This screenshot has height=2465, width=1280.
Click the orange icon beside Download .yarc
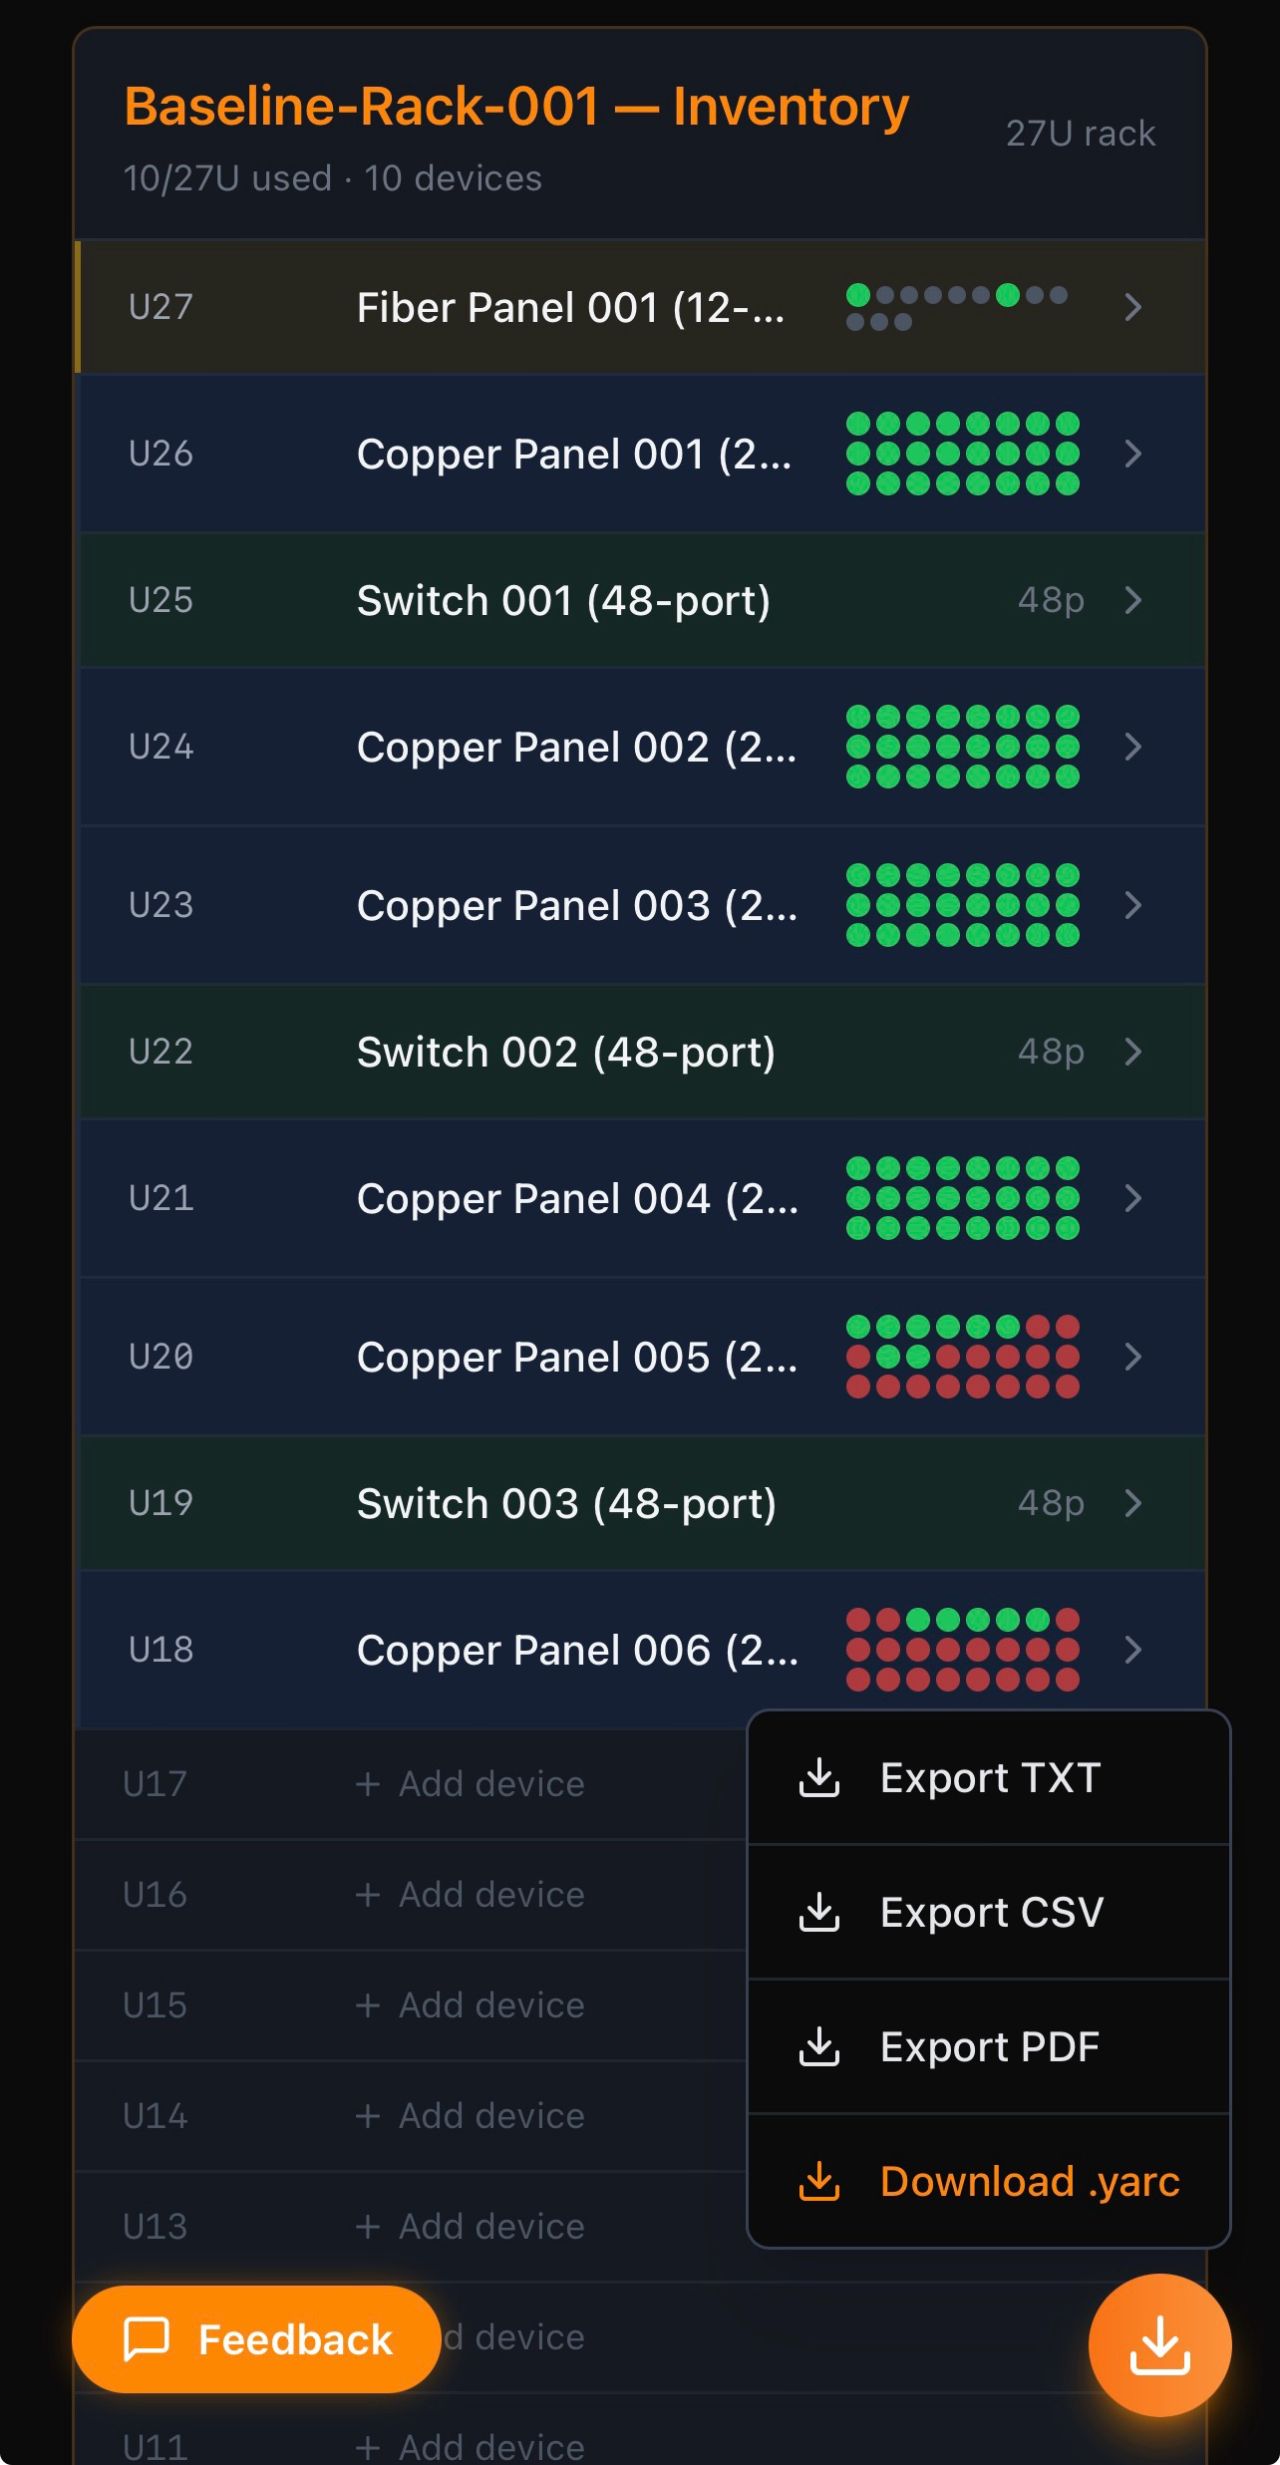[819, 2181]
